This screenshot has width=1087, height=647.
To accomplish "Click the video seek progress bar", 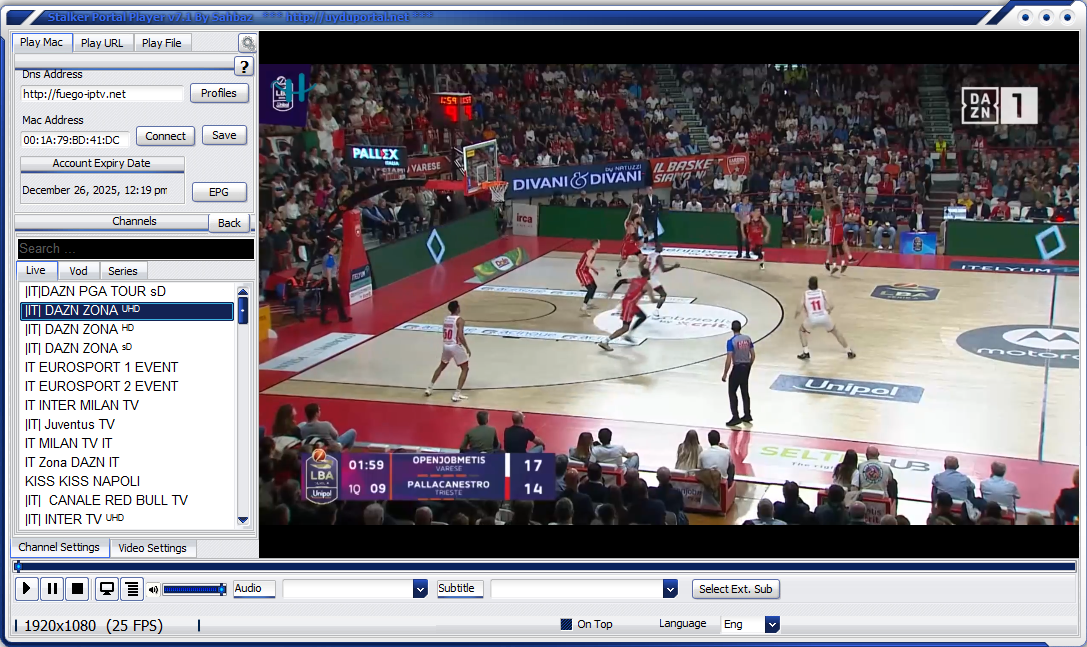I will (545, 567).
